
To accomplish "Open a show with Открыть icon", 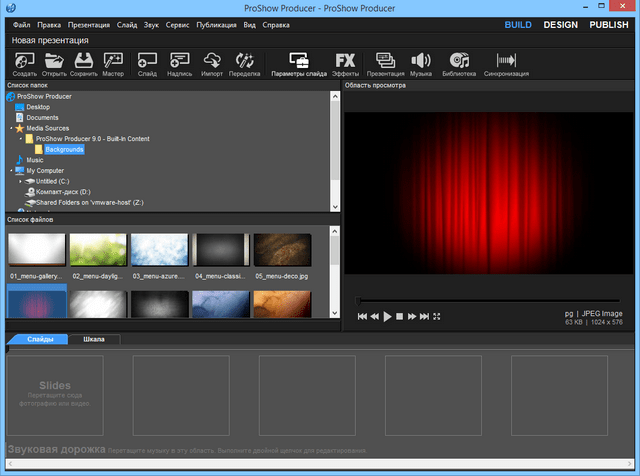I will click(x=54, y=62).
